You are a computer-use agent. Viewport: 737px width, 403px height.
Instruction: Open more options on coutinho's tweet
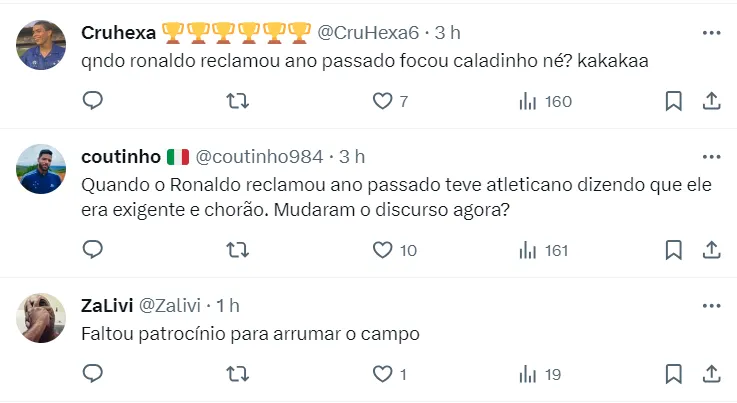(x=712, y=157)
